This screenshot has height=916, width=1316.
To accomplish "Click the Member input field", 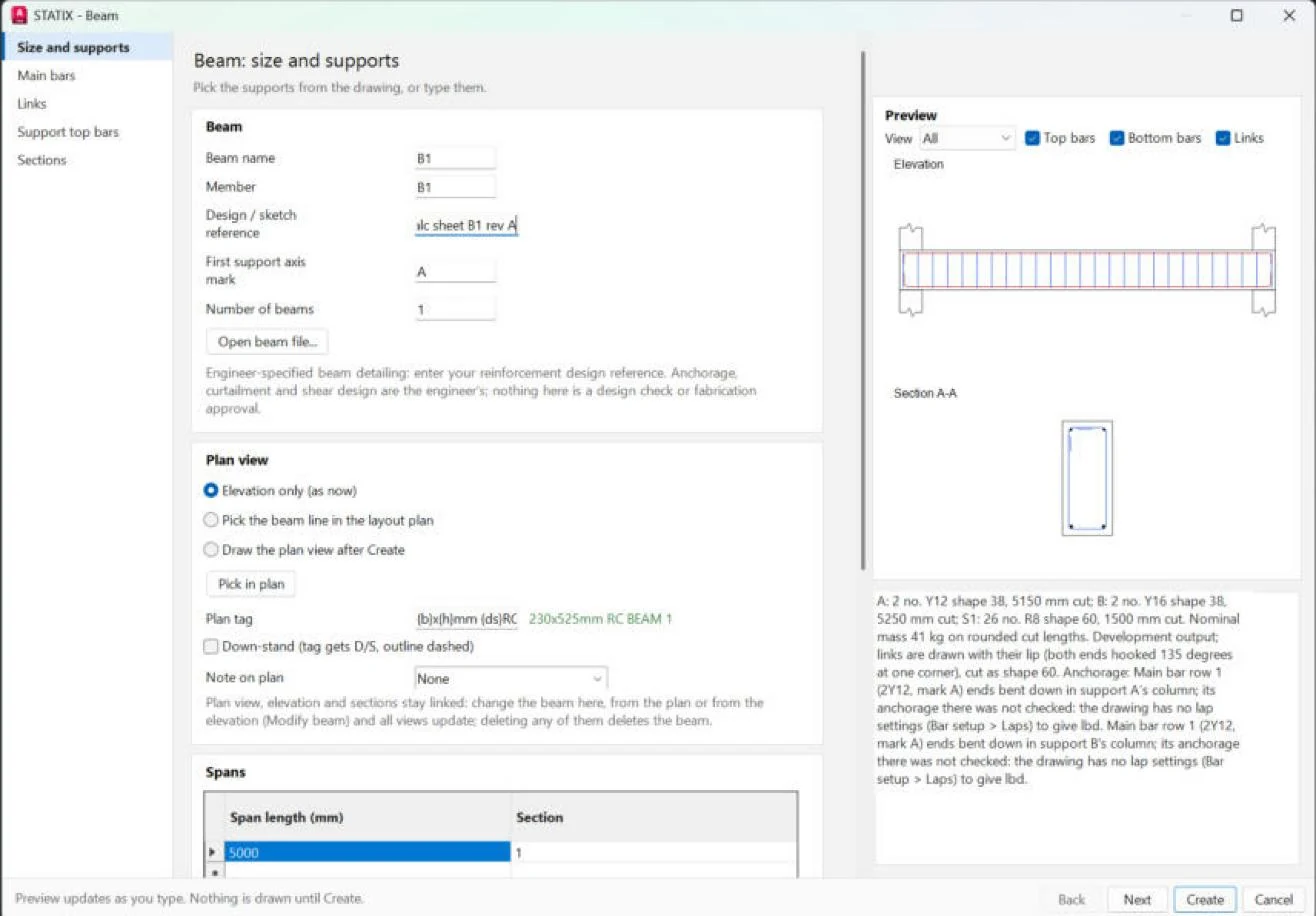I will click(456, 187).
